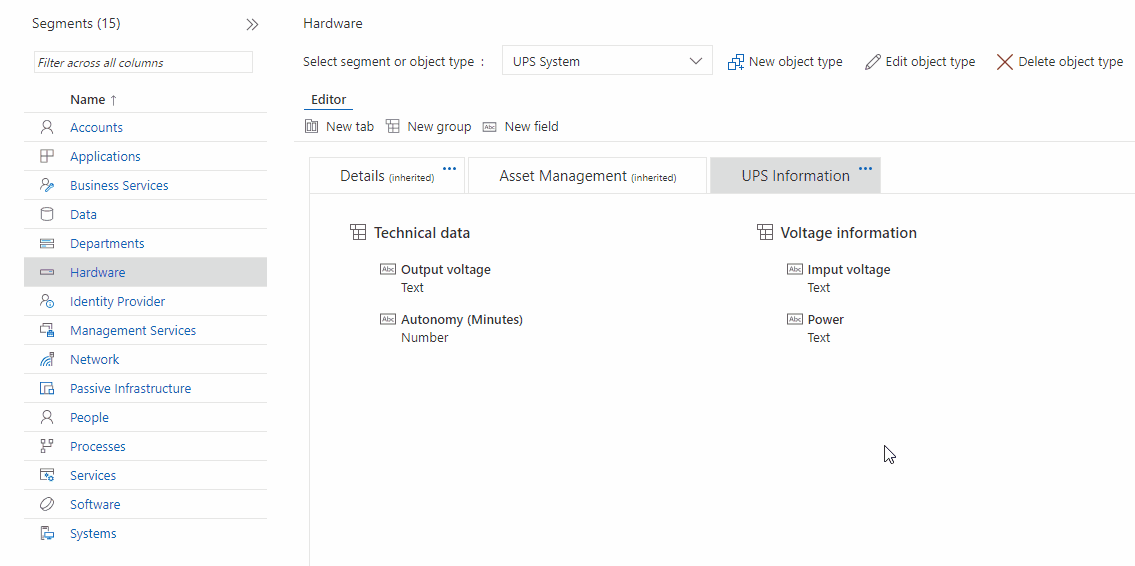Open the UPS Information tab ellipsis menu
This screenshot has width=1135, height=566.
point(865,169)
